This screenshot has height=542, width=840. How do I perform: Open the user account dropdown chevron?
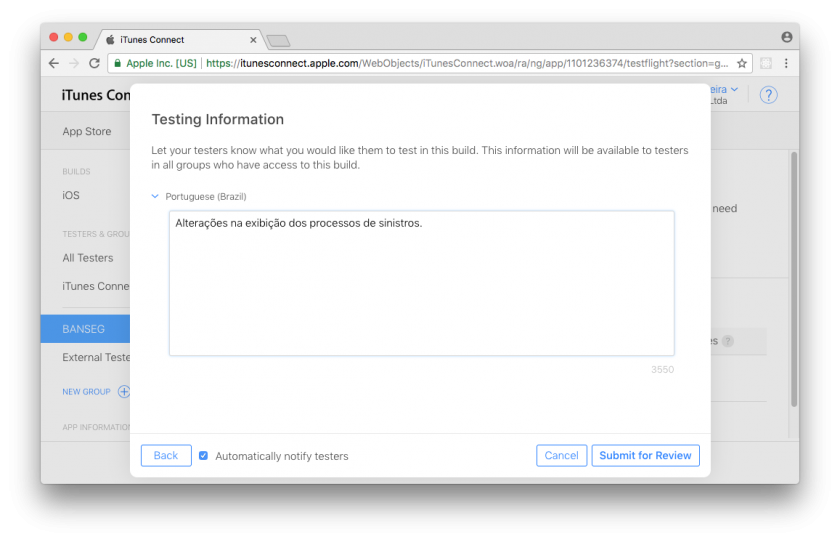(x=735, y=90)
